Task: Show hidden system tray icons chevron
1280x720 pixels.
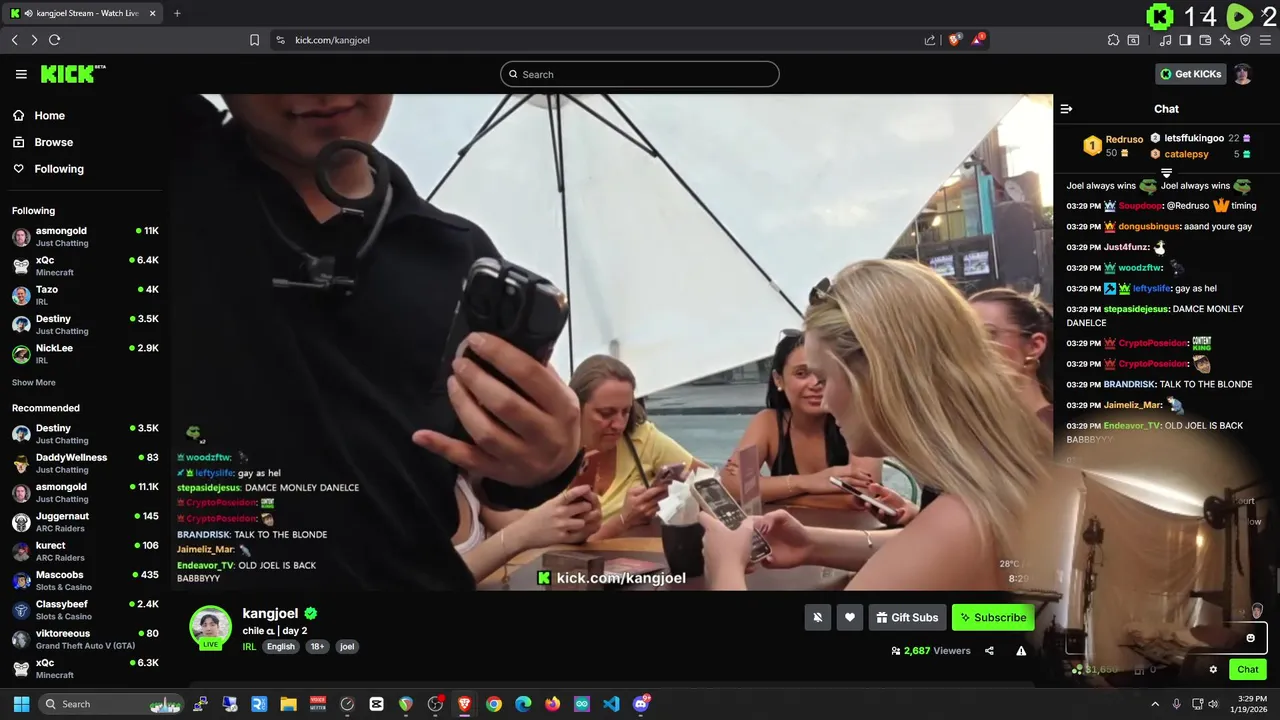Action: click(1155, 704)
